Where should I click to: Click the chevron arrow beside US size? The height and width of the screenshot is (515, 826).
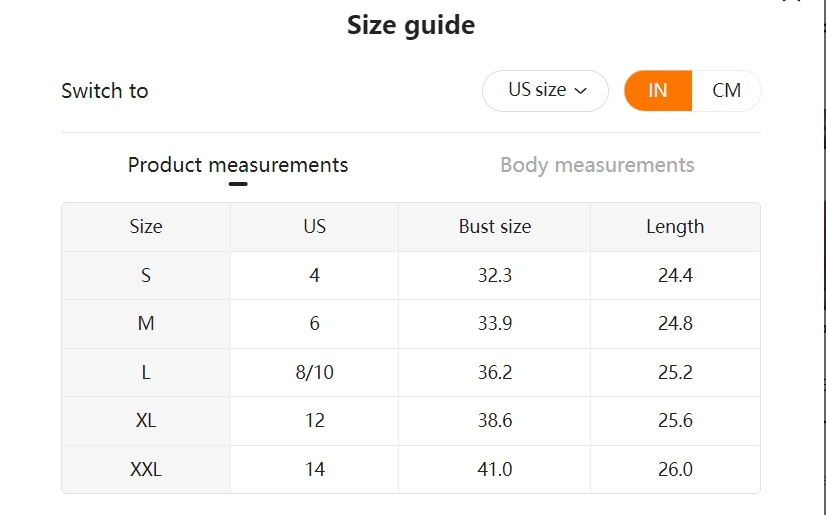[x=581, y=91]
